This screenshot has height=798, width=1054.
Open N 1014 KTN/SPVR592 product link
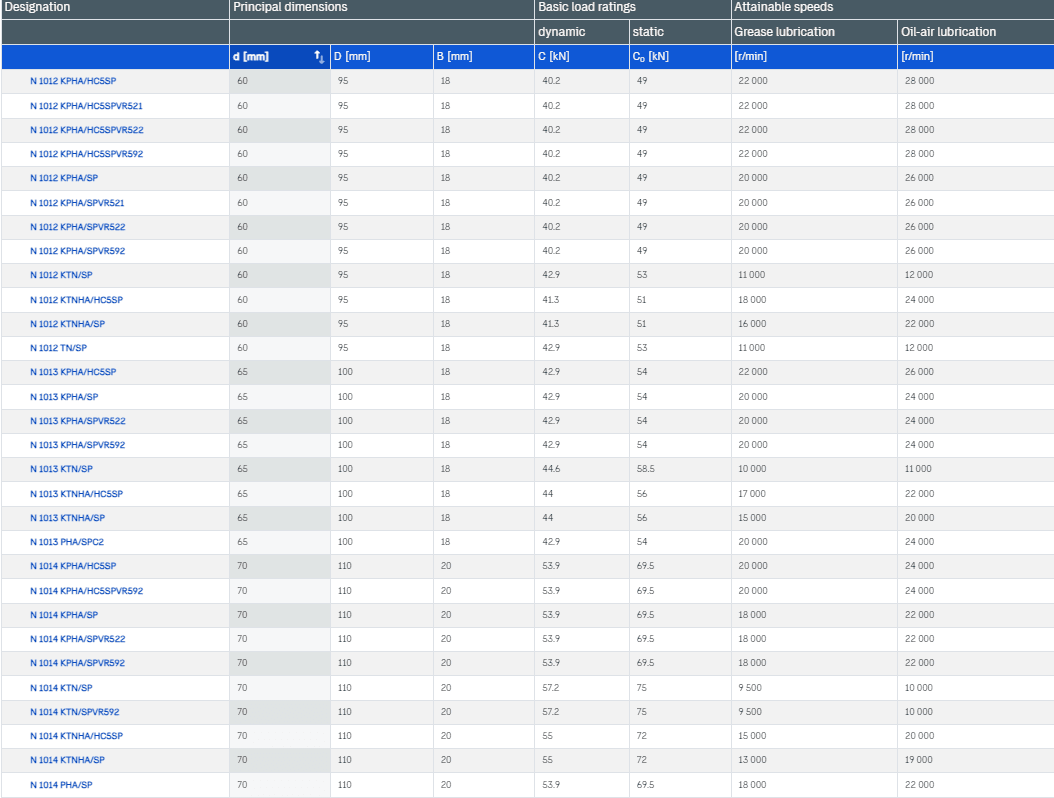[74, 712]
